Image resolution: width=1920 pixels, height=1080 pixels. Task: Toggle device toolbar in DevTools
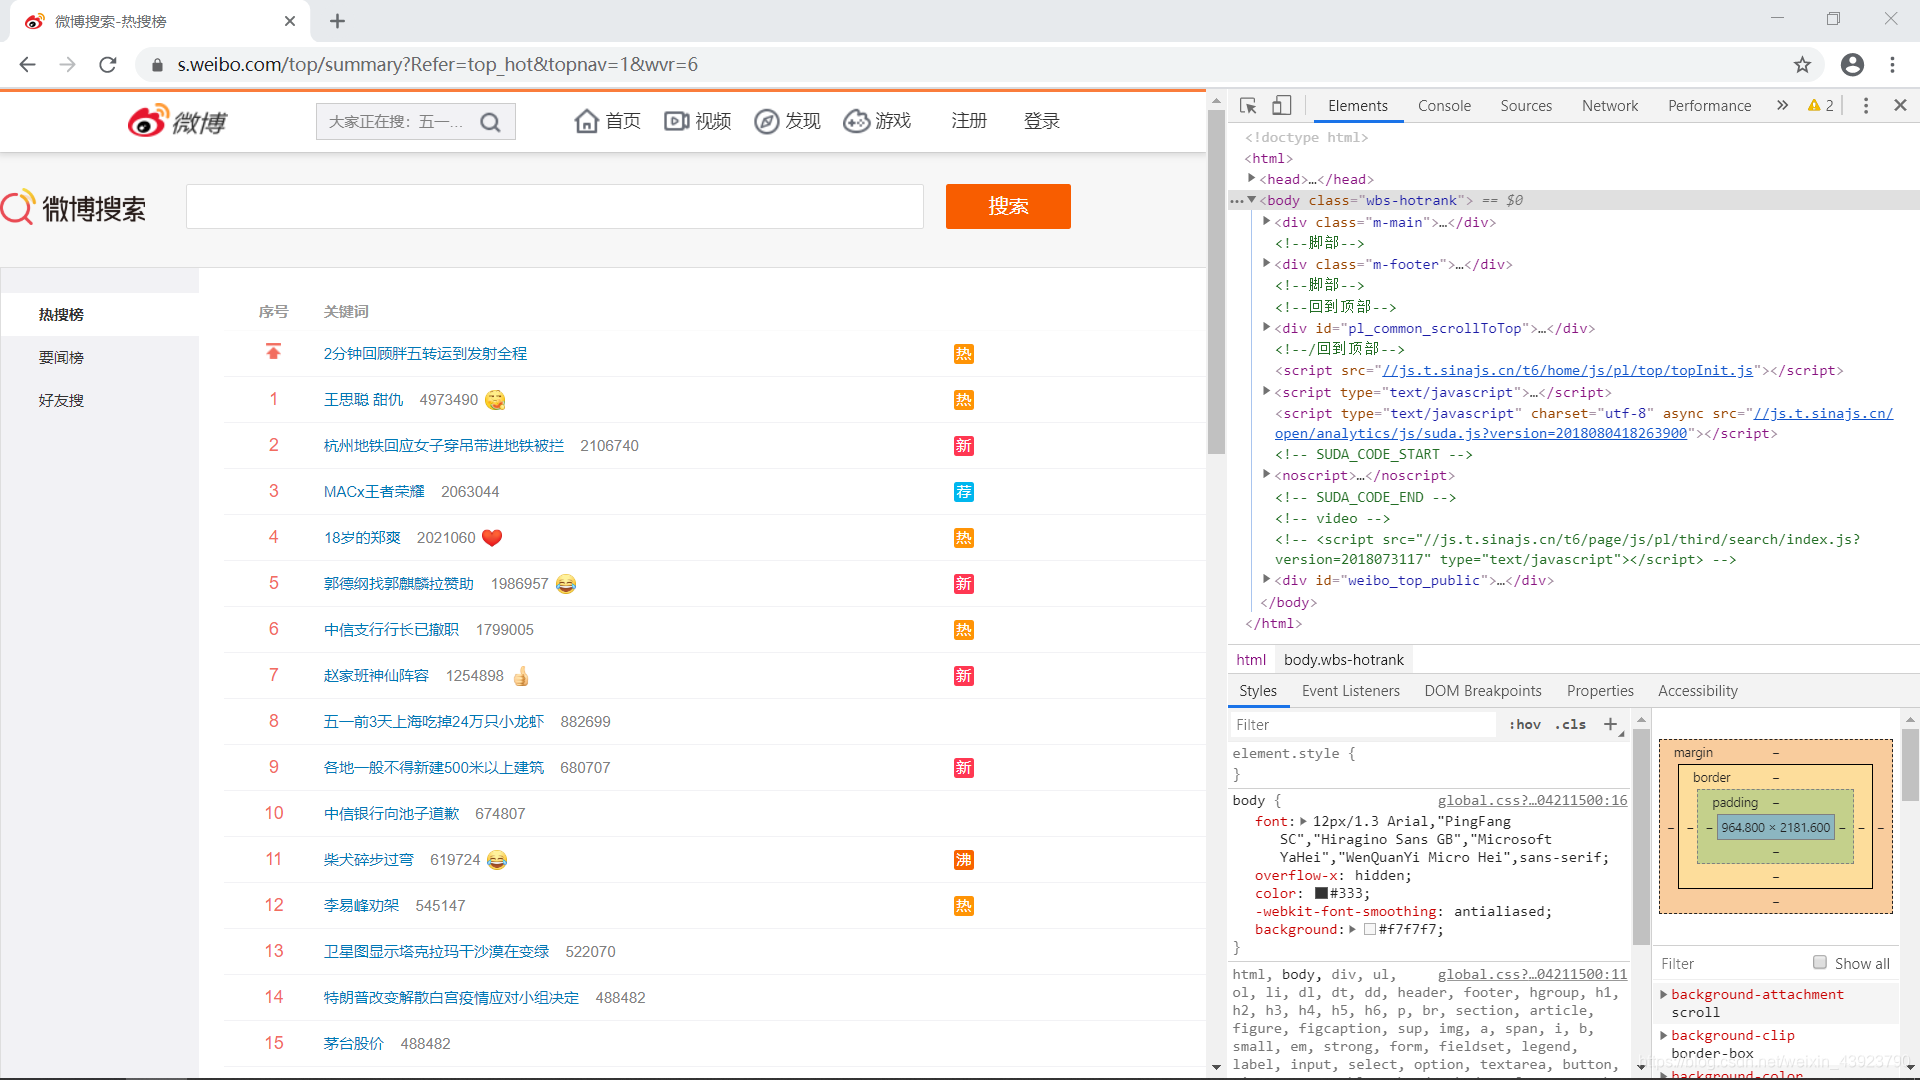1281,105
